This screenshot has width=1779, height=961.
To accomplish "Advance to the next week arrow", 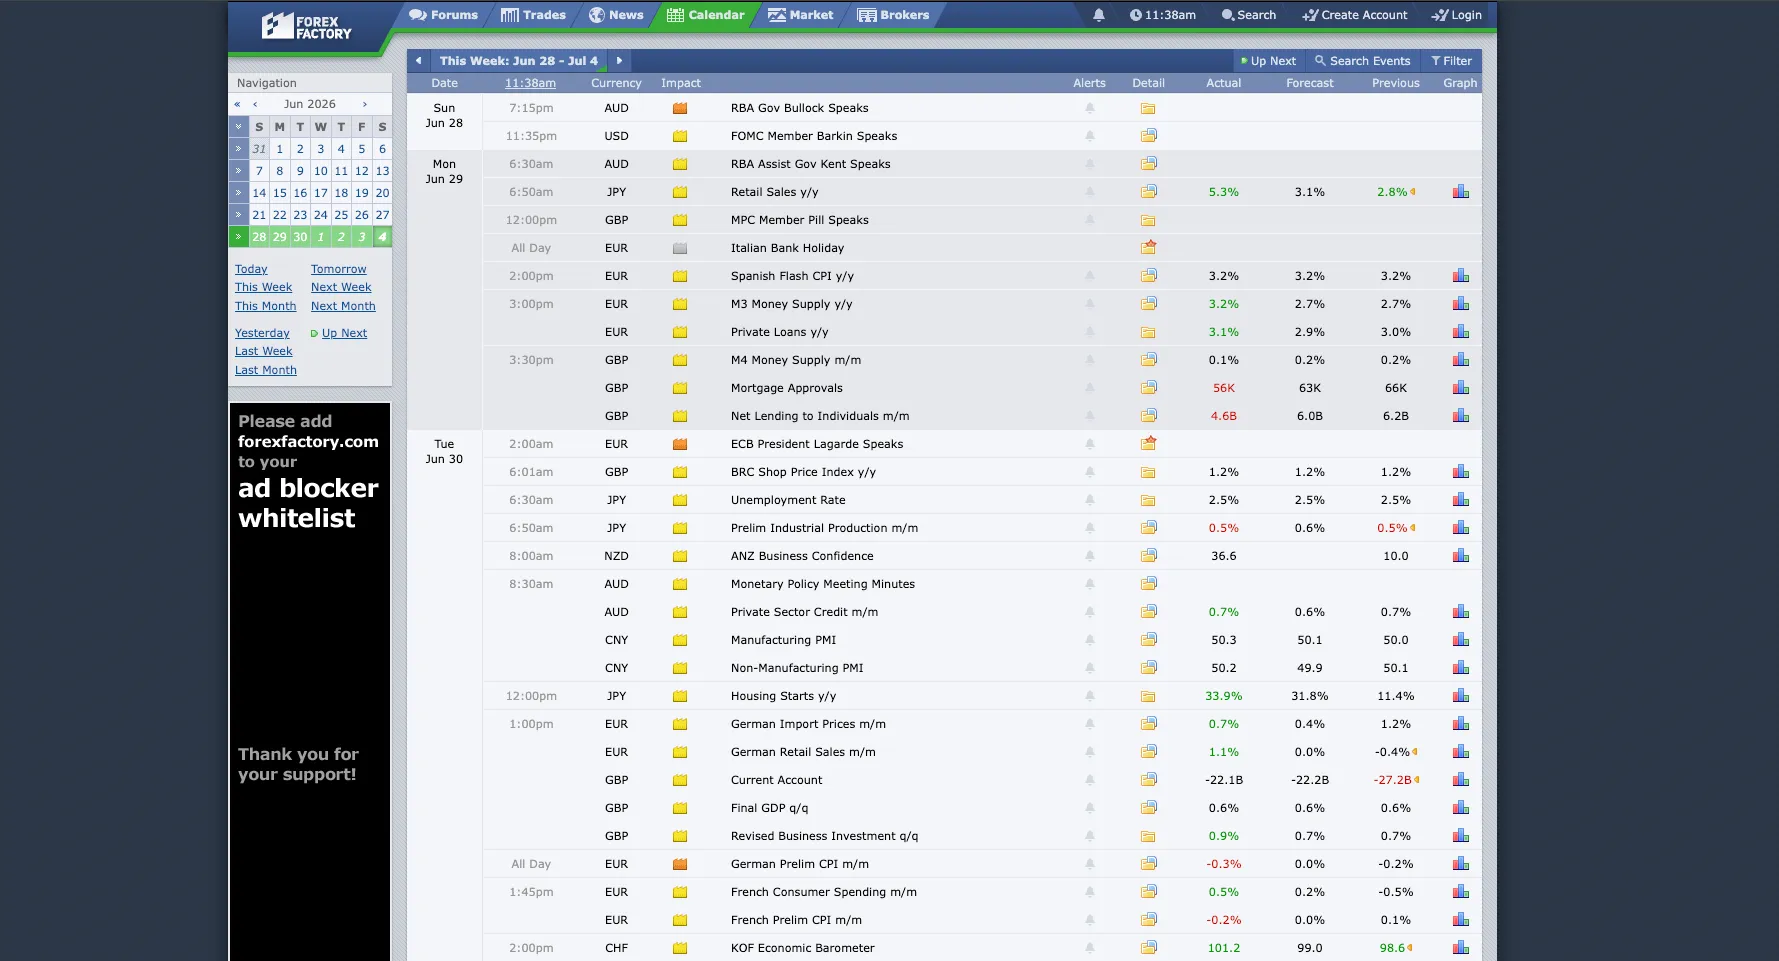I will 619,61.
